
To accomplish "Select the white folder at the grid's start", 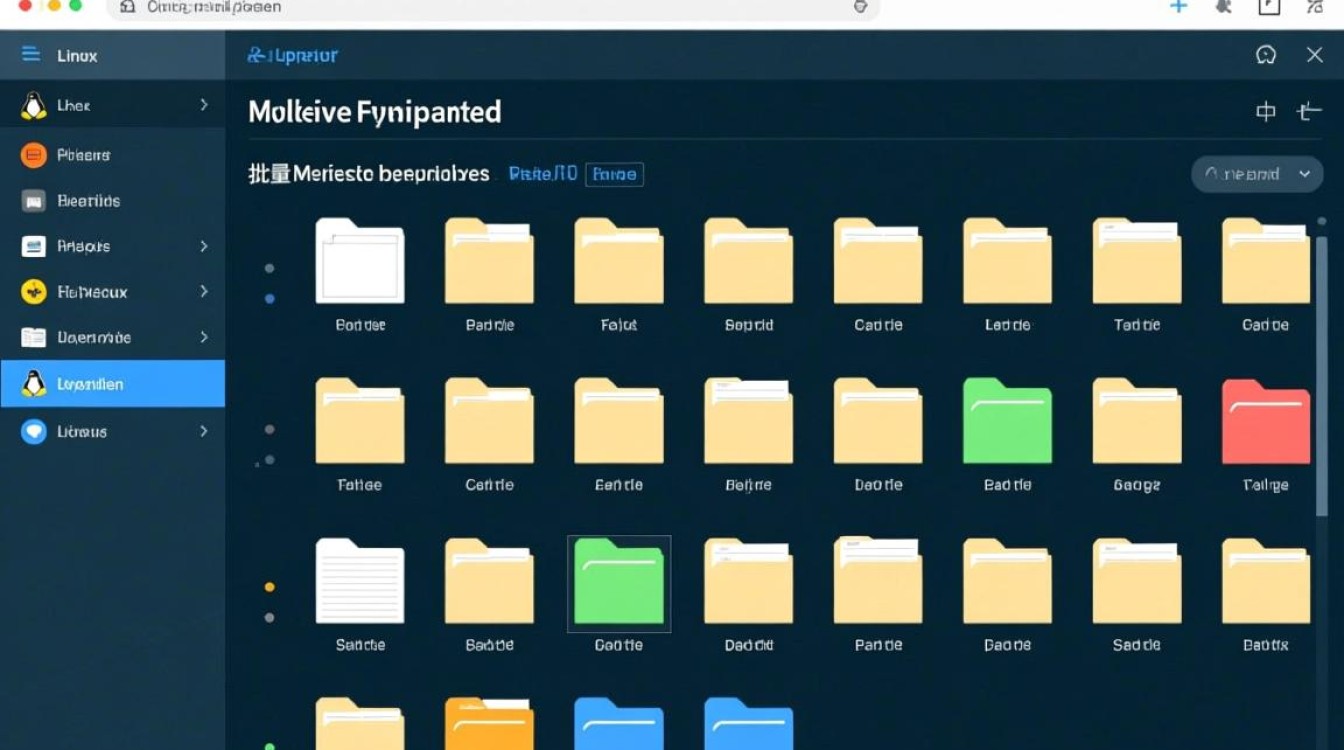I will coord(360,262).
